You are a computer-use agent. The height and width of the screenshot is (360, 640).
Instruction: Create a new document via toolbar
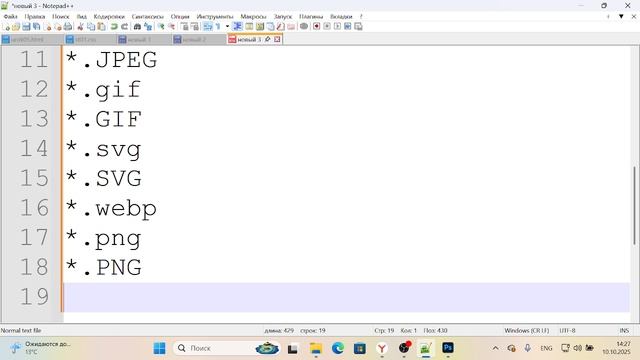(6, 27)
